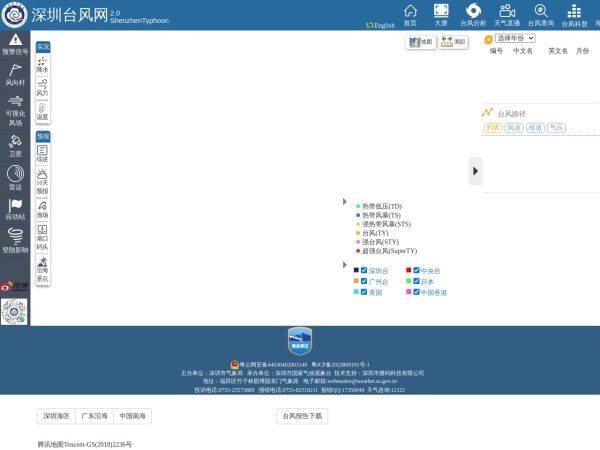This screenshot has height=450, width=600.
Task: Collapse the side panel with arrow handle
Action: tap(476, 171)
